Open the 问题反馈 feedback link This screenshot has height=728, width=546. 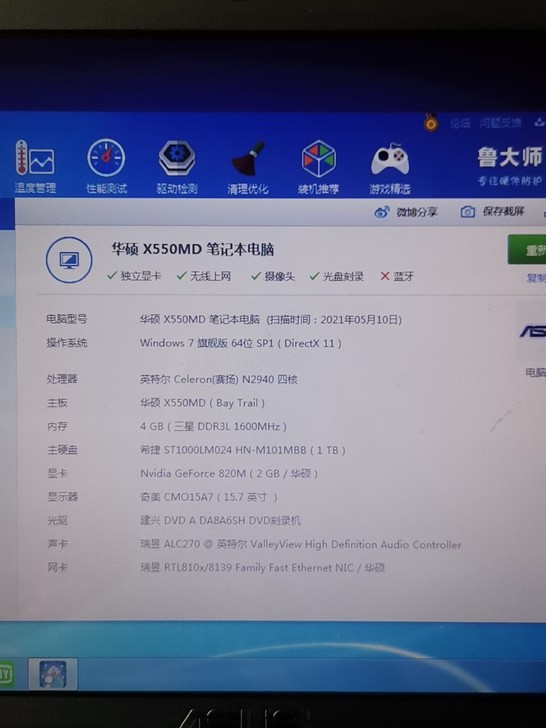pos(500,123)
